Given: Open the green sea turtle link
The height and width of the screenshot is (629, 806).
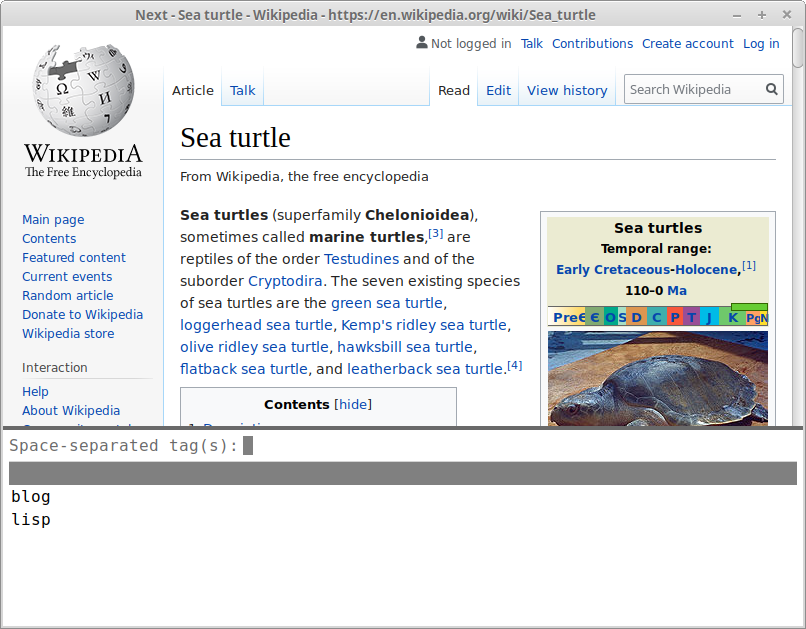Looking at the screenshot, I should (387, 303).
